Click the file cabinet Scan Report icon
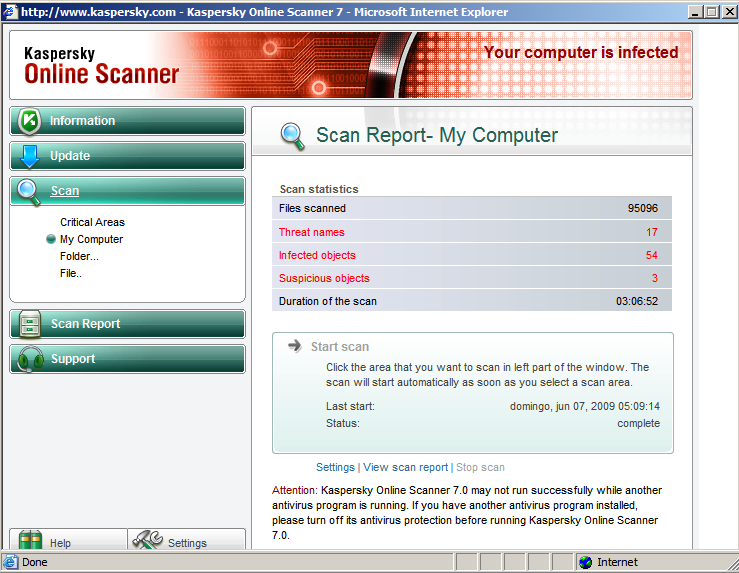The image size is (739, 573). pos(30,325)
